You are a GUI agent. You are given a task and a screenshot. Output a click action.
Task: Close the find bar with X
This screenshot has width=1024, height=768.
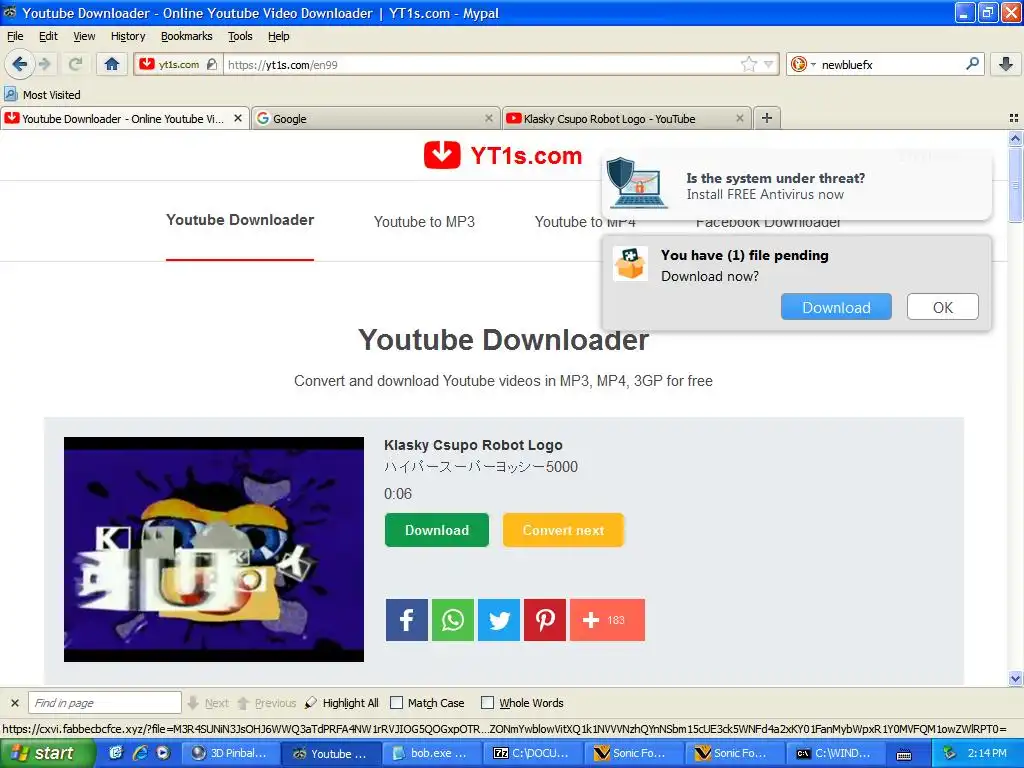[14, 703]
